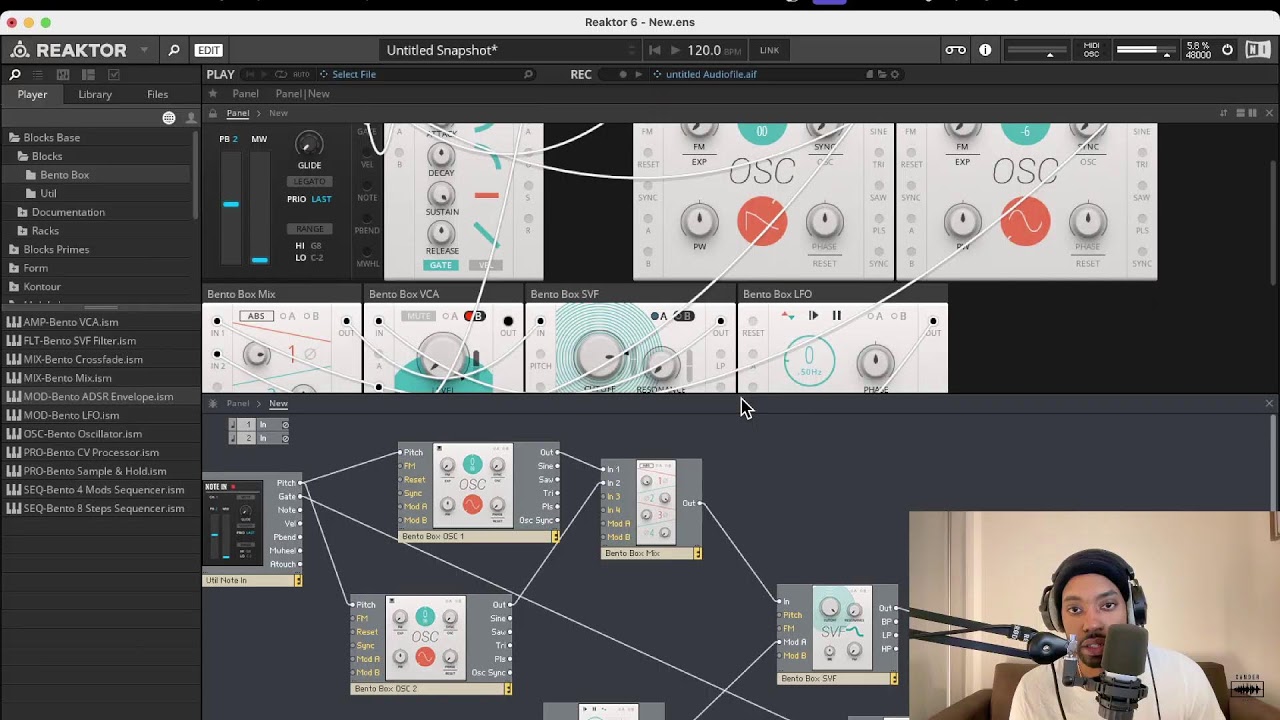The height and width of the screenshot is (720, 1280).
Task: Adjust the output level slider in the header
Action: coord(1146,50)
